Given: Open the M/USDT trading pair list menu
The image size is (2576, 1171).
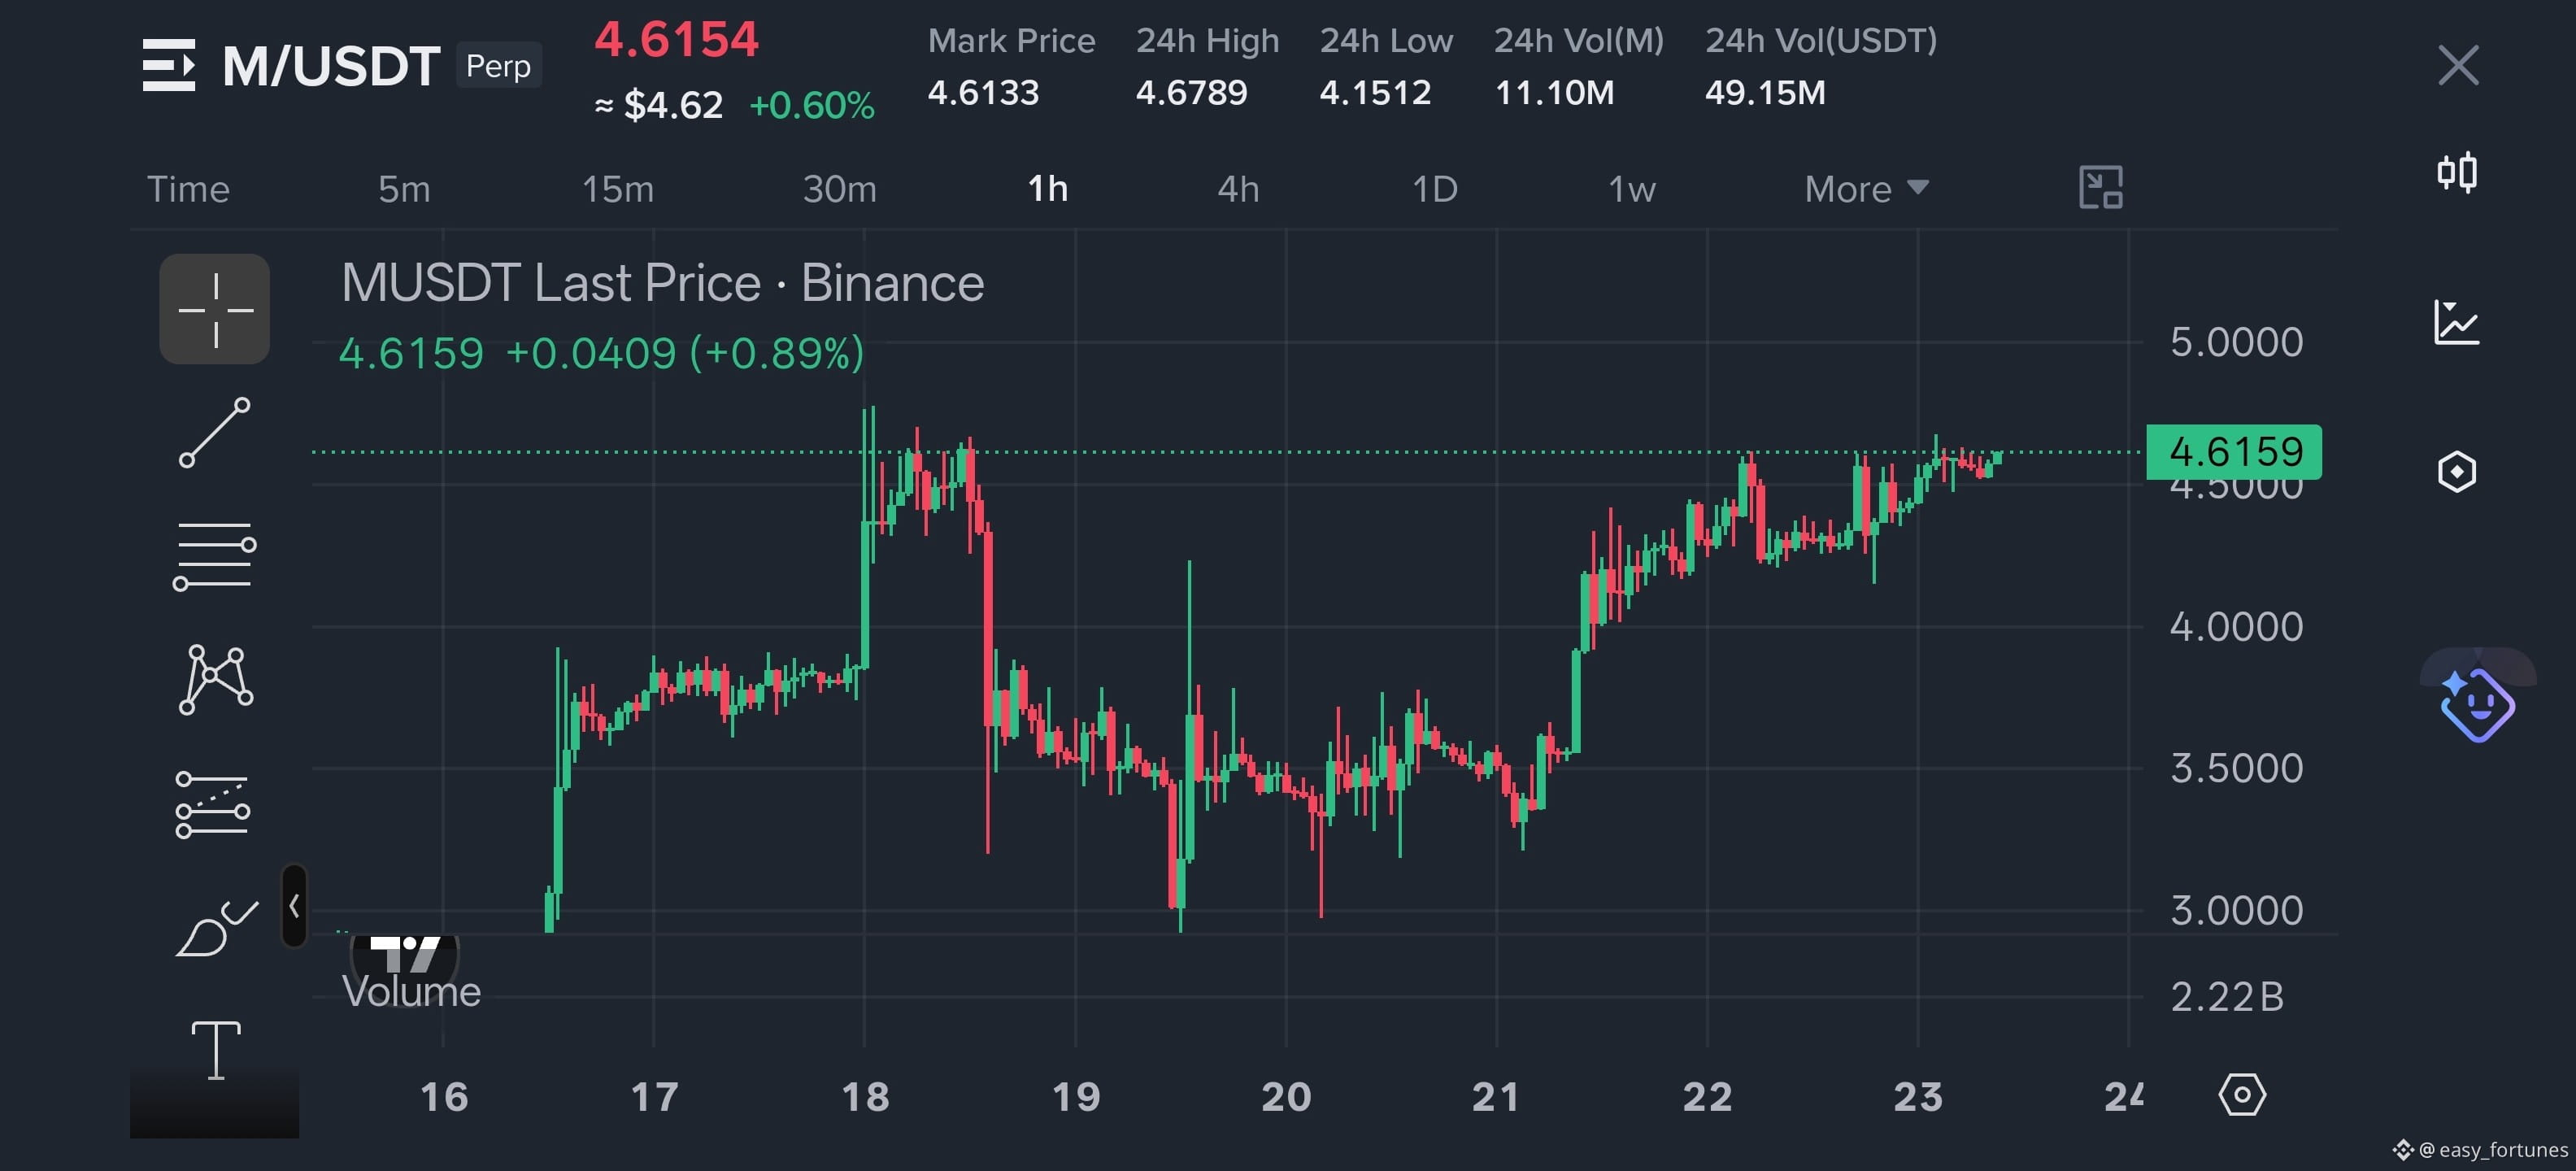Looking at the screenshot, I should tap(169, 65).
